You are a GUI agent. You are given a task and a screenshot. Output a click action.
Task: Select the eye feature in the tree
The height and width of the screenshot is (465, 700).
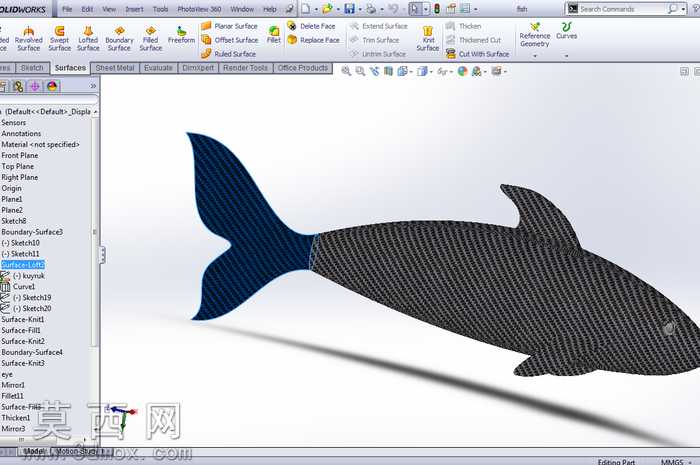(x=7, y=374)
